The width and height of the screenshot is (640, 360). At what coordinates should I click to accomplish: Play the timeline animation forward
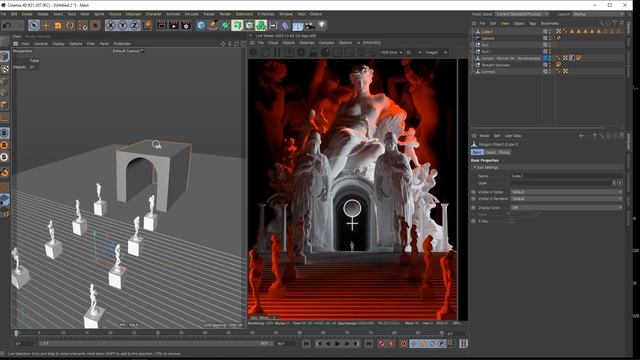[337, 344]
